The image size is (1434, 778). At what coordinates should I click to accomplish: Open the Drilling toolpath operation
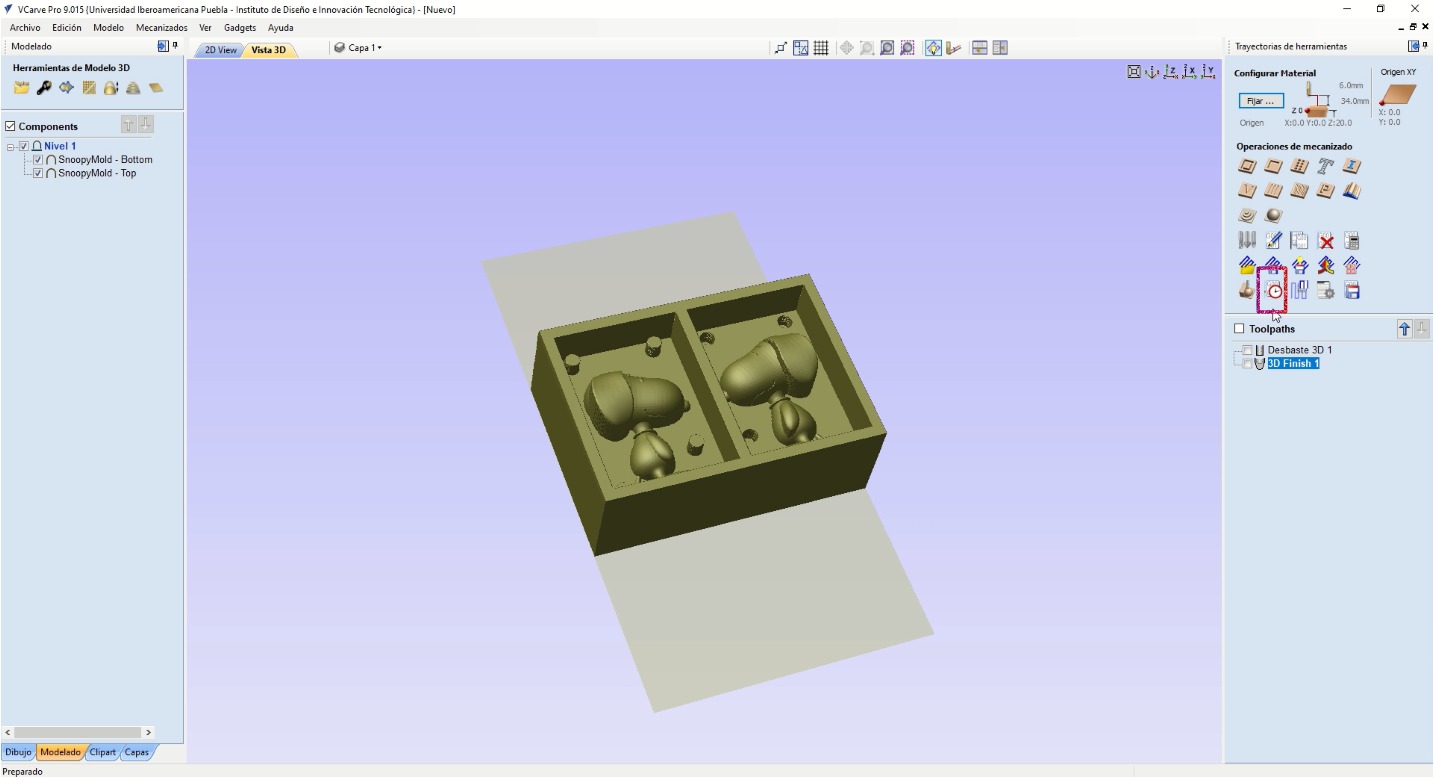[1299, 166]
